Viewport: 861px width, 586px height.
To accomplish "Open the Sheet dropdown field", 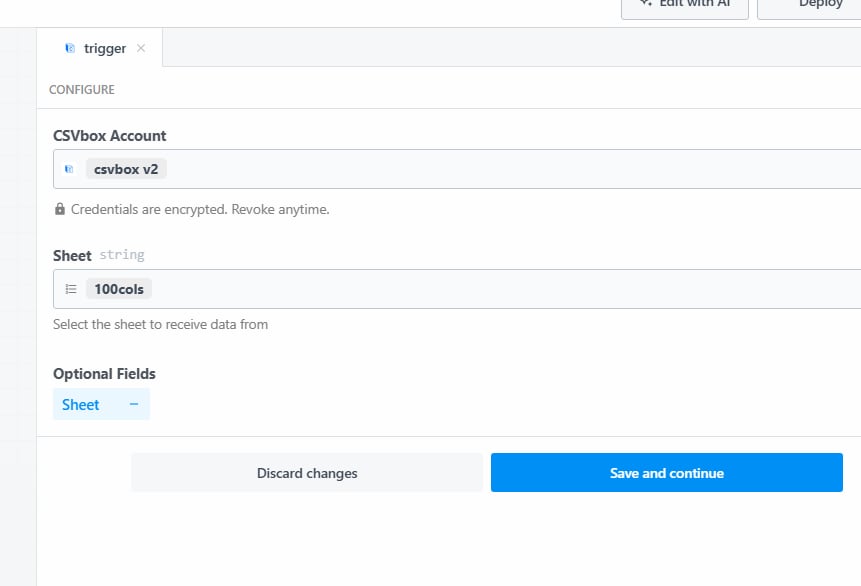I will (457, 289).
